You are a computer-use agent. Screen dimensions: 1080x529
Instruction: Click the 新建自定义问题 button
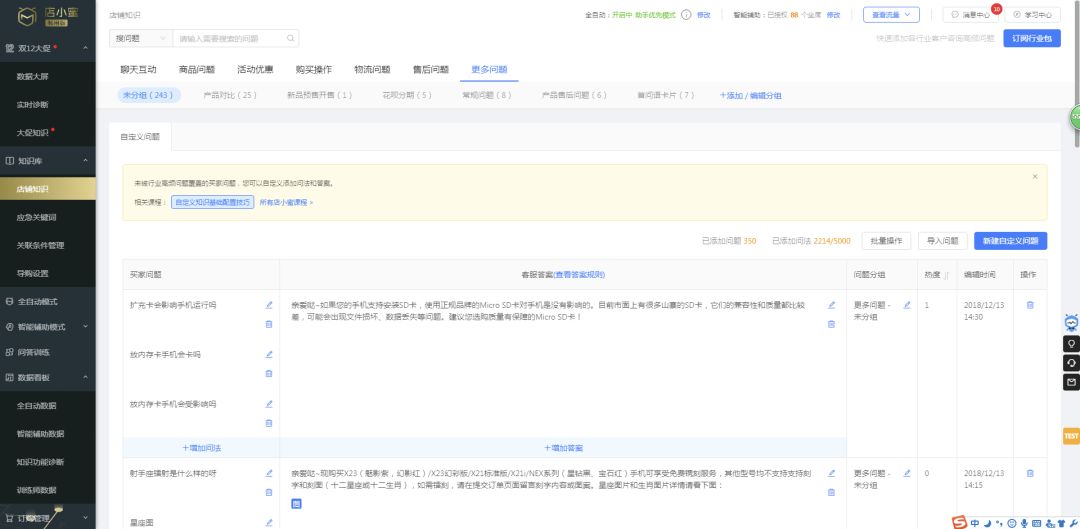pyautogui.click(x=1010, y=241)
